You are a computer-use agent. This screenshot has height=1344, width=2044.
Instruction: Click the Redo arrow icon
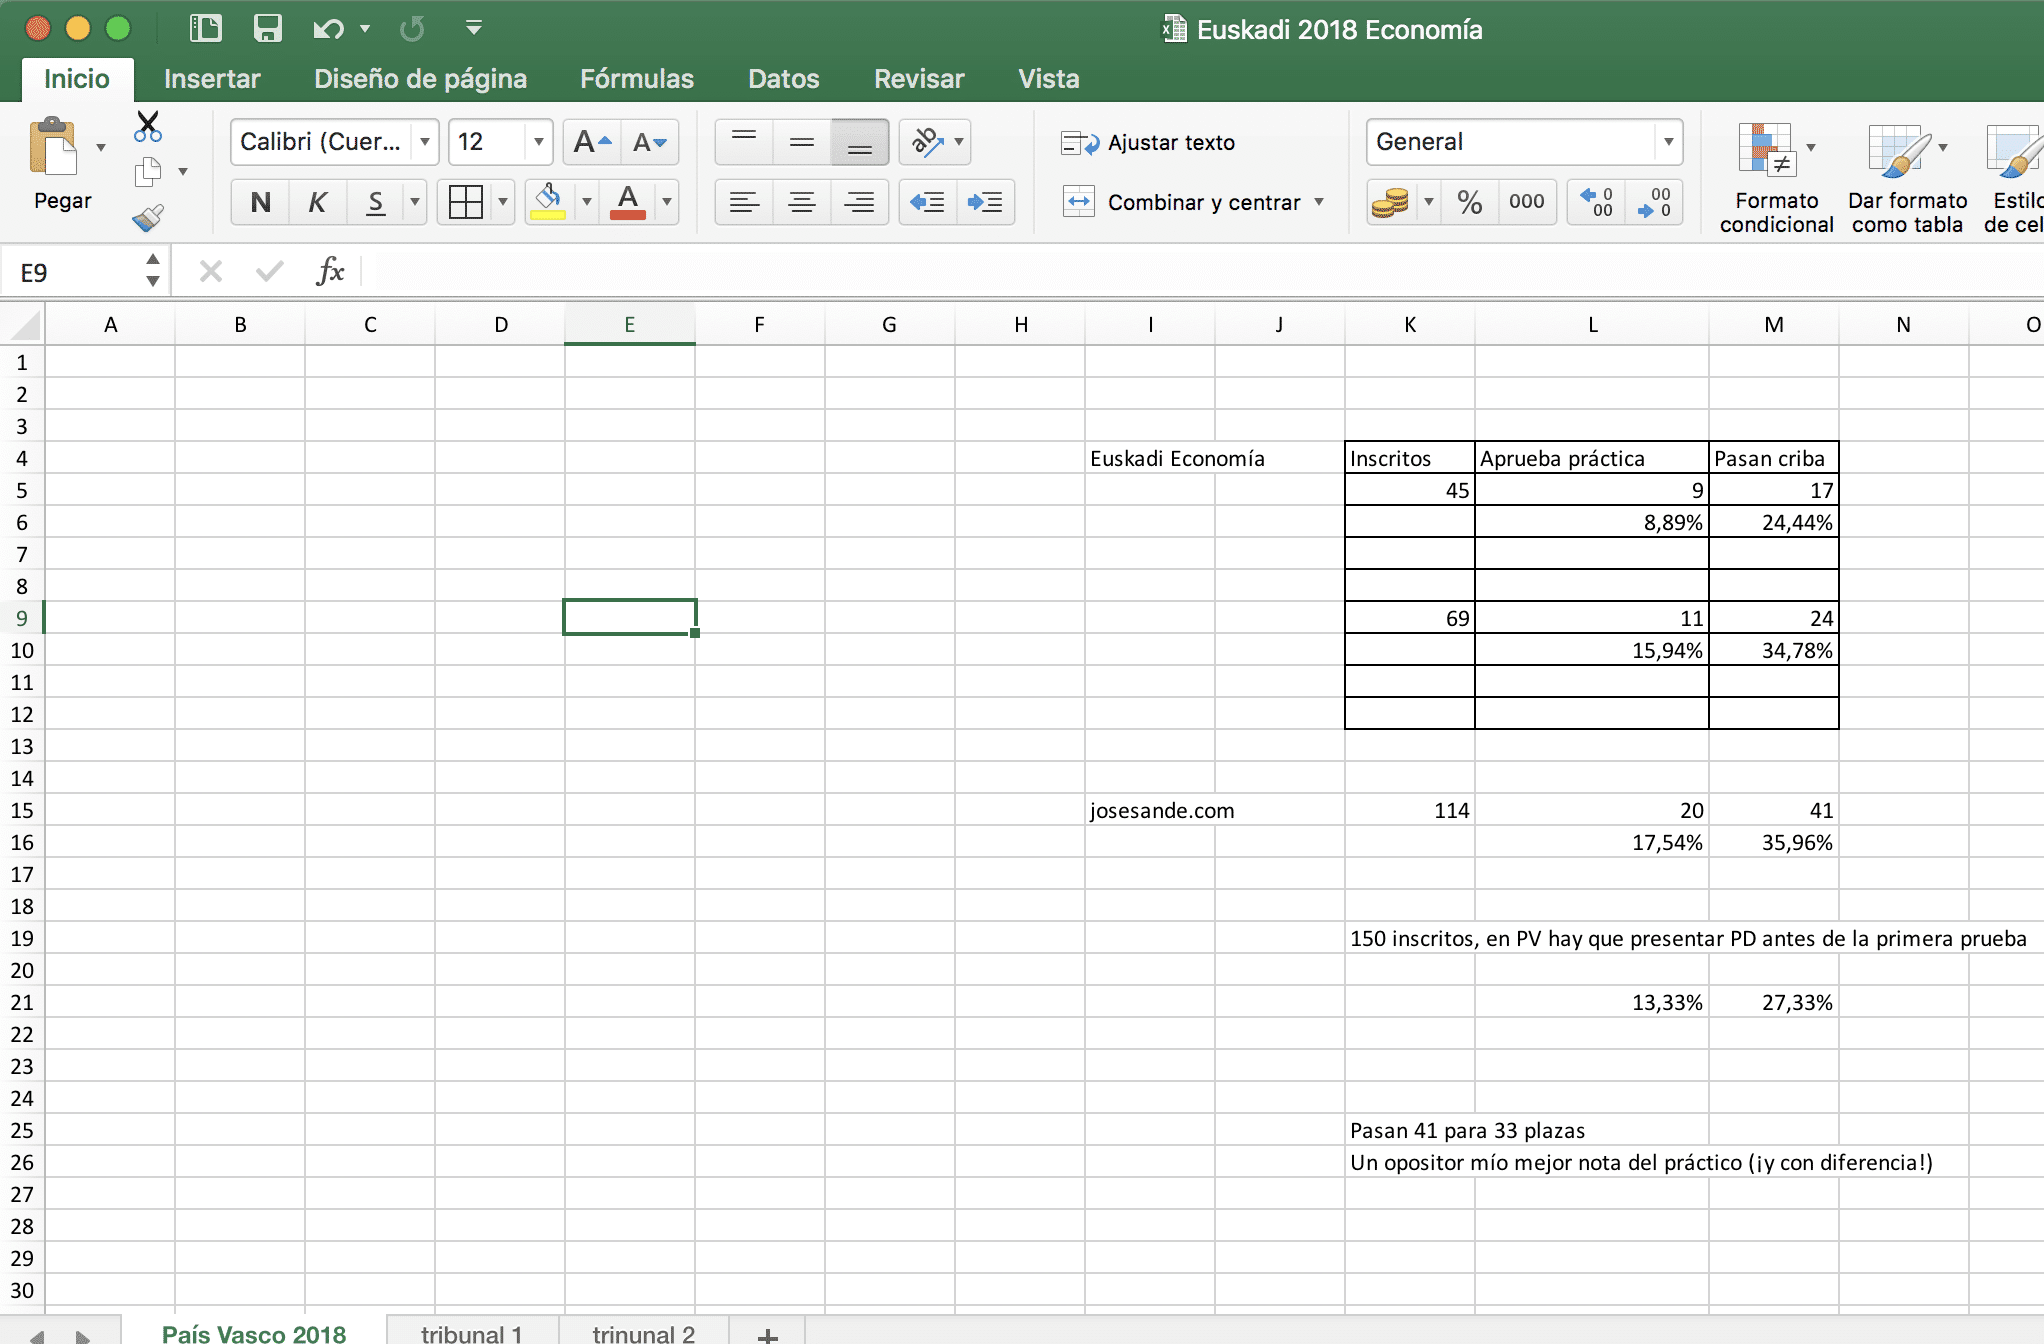pyautogui.click(x=411, y=28)
